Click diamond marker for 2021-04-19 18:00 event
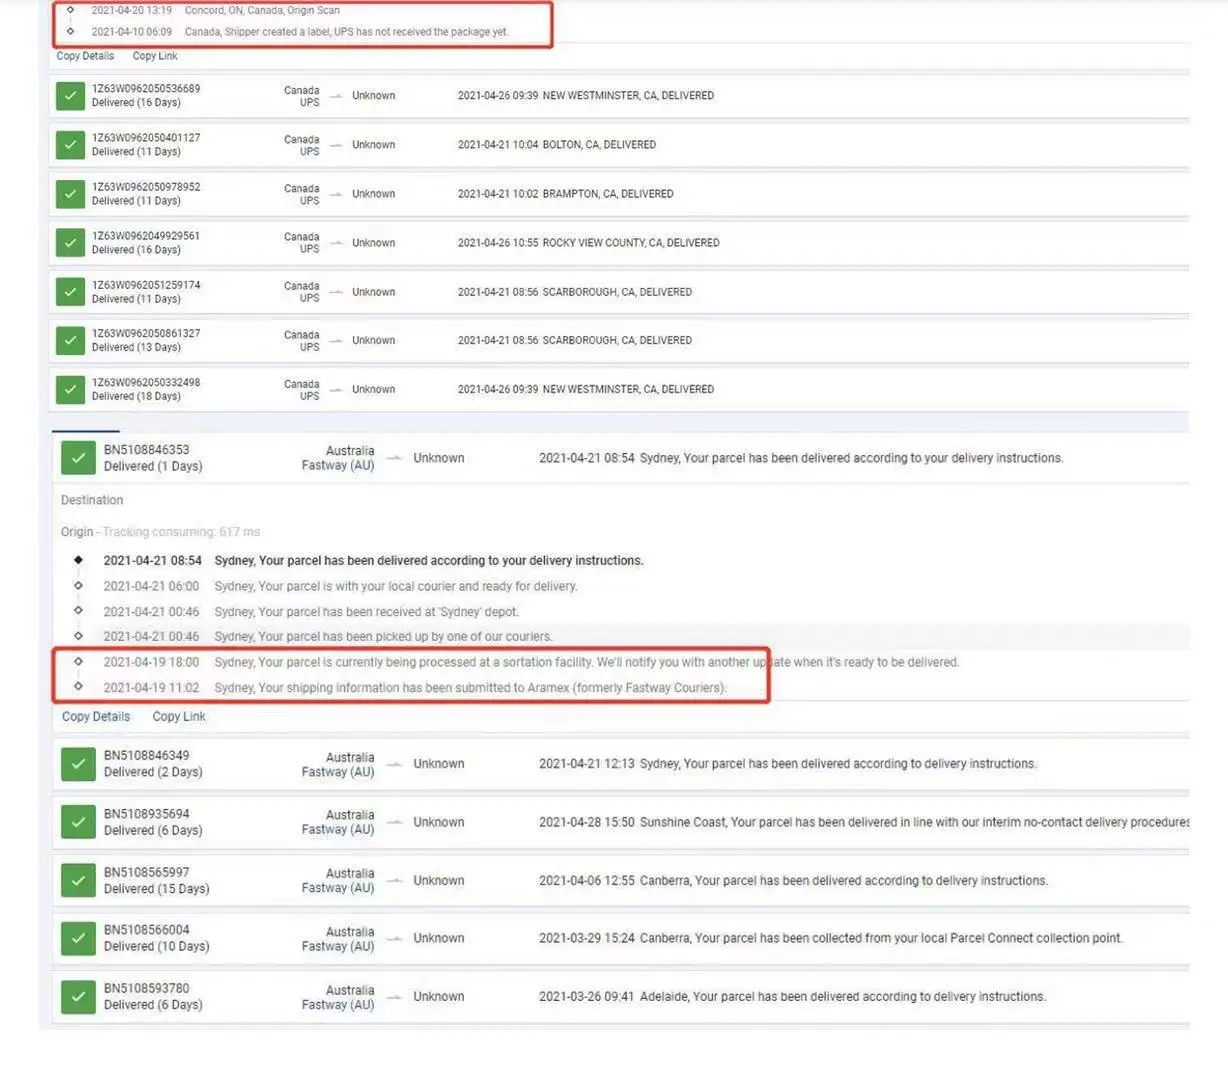The width and height of the screenshot is (1228, 1080). pyautogui.click(x=78, y=661)
